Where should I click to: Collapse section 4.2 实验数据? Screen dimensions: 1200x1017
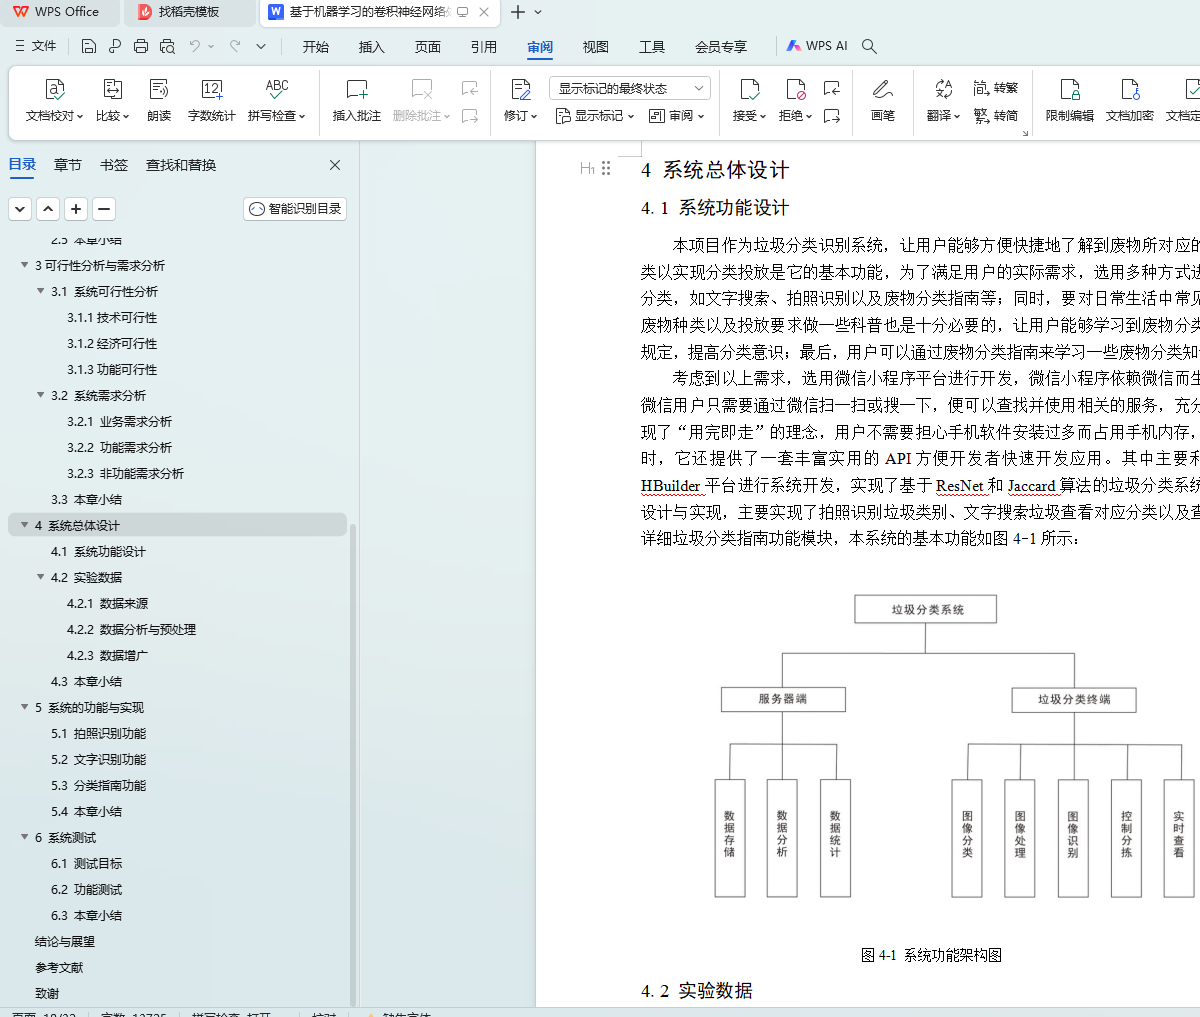[x=41, y=577]
